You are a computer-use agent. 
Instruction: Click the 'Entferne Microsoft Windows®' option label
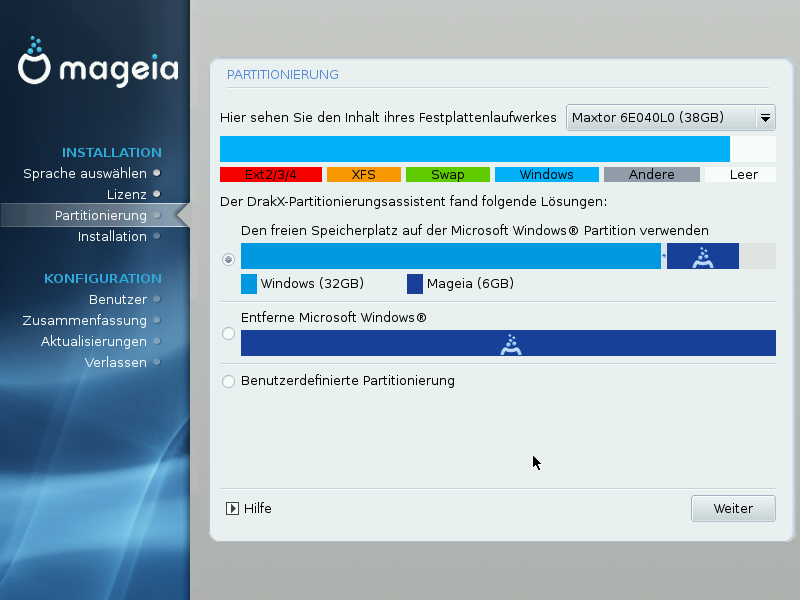point(334,317)
